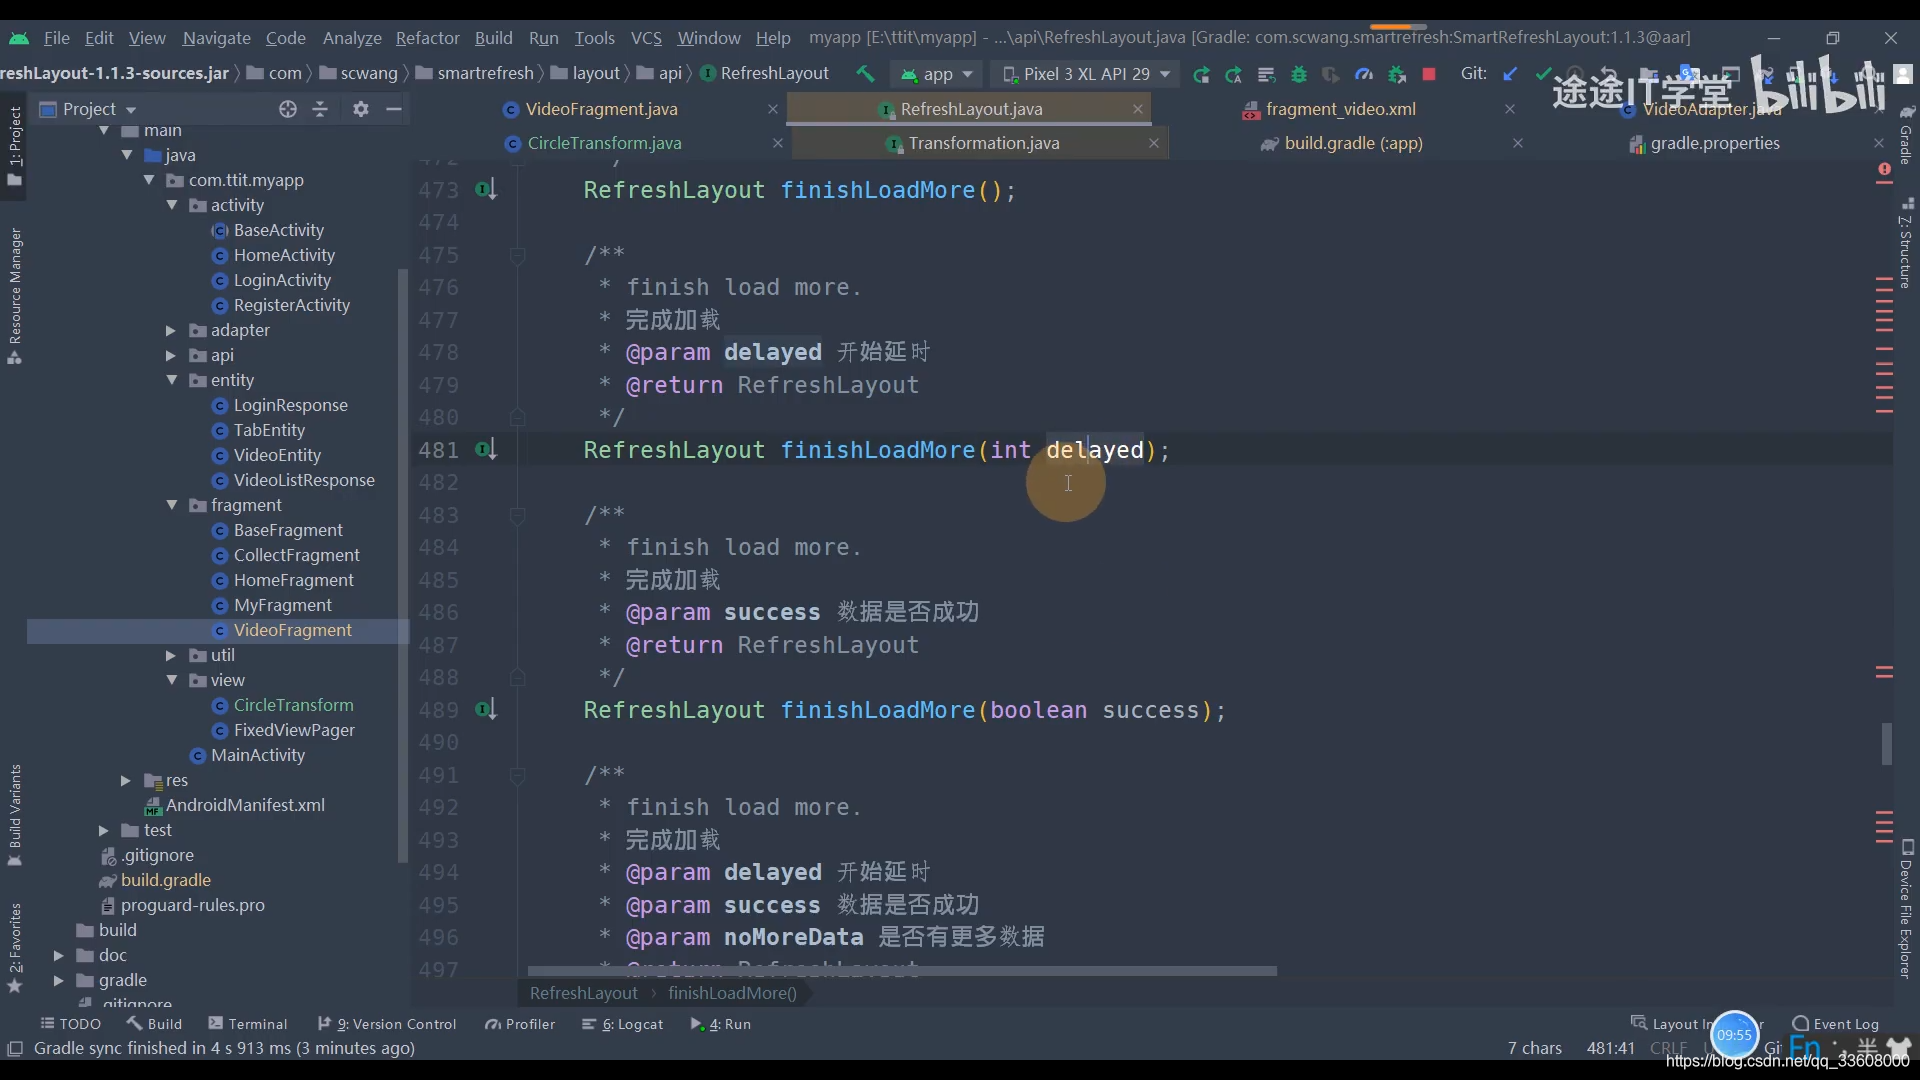
Task: Open the 9: Version Control tool window
Action: [x=388, y=1024]
